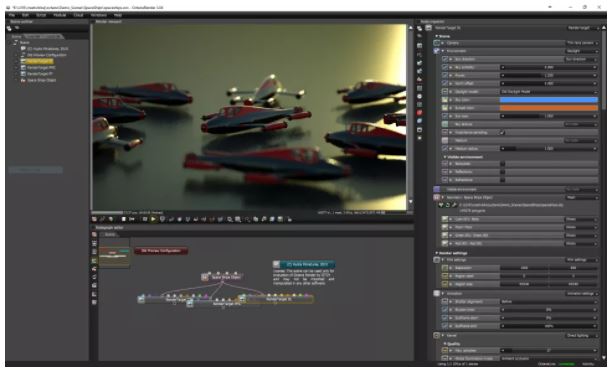The height and width of the screenshot is (370, 613).
Task: Click the Resolution height field
Action: [574, 268]
